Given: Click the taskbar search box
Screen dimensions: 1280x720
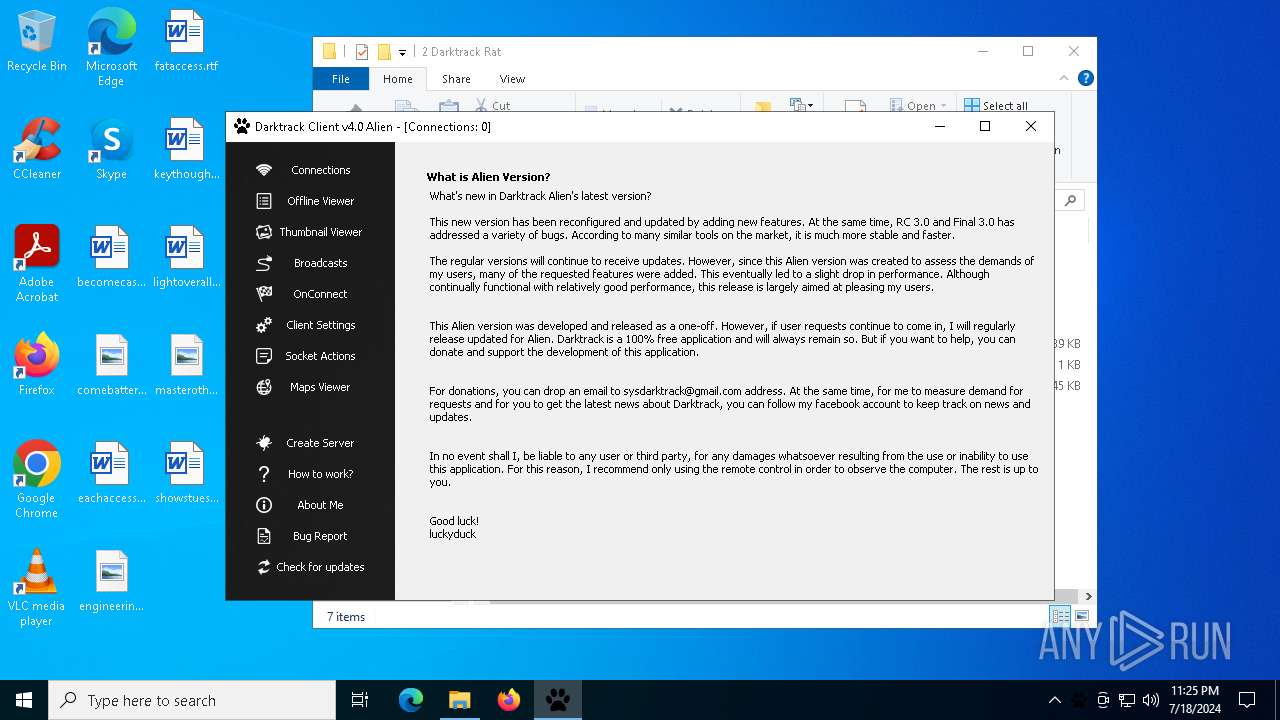Looking at the screenshot, I should [192, 700].
